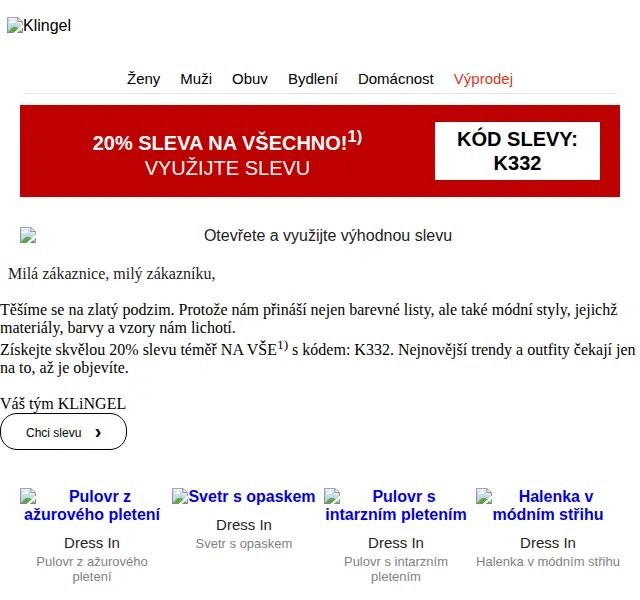Click the Halenka v módním střihu image icon

click(484, 496)
